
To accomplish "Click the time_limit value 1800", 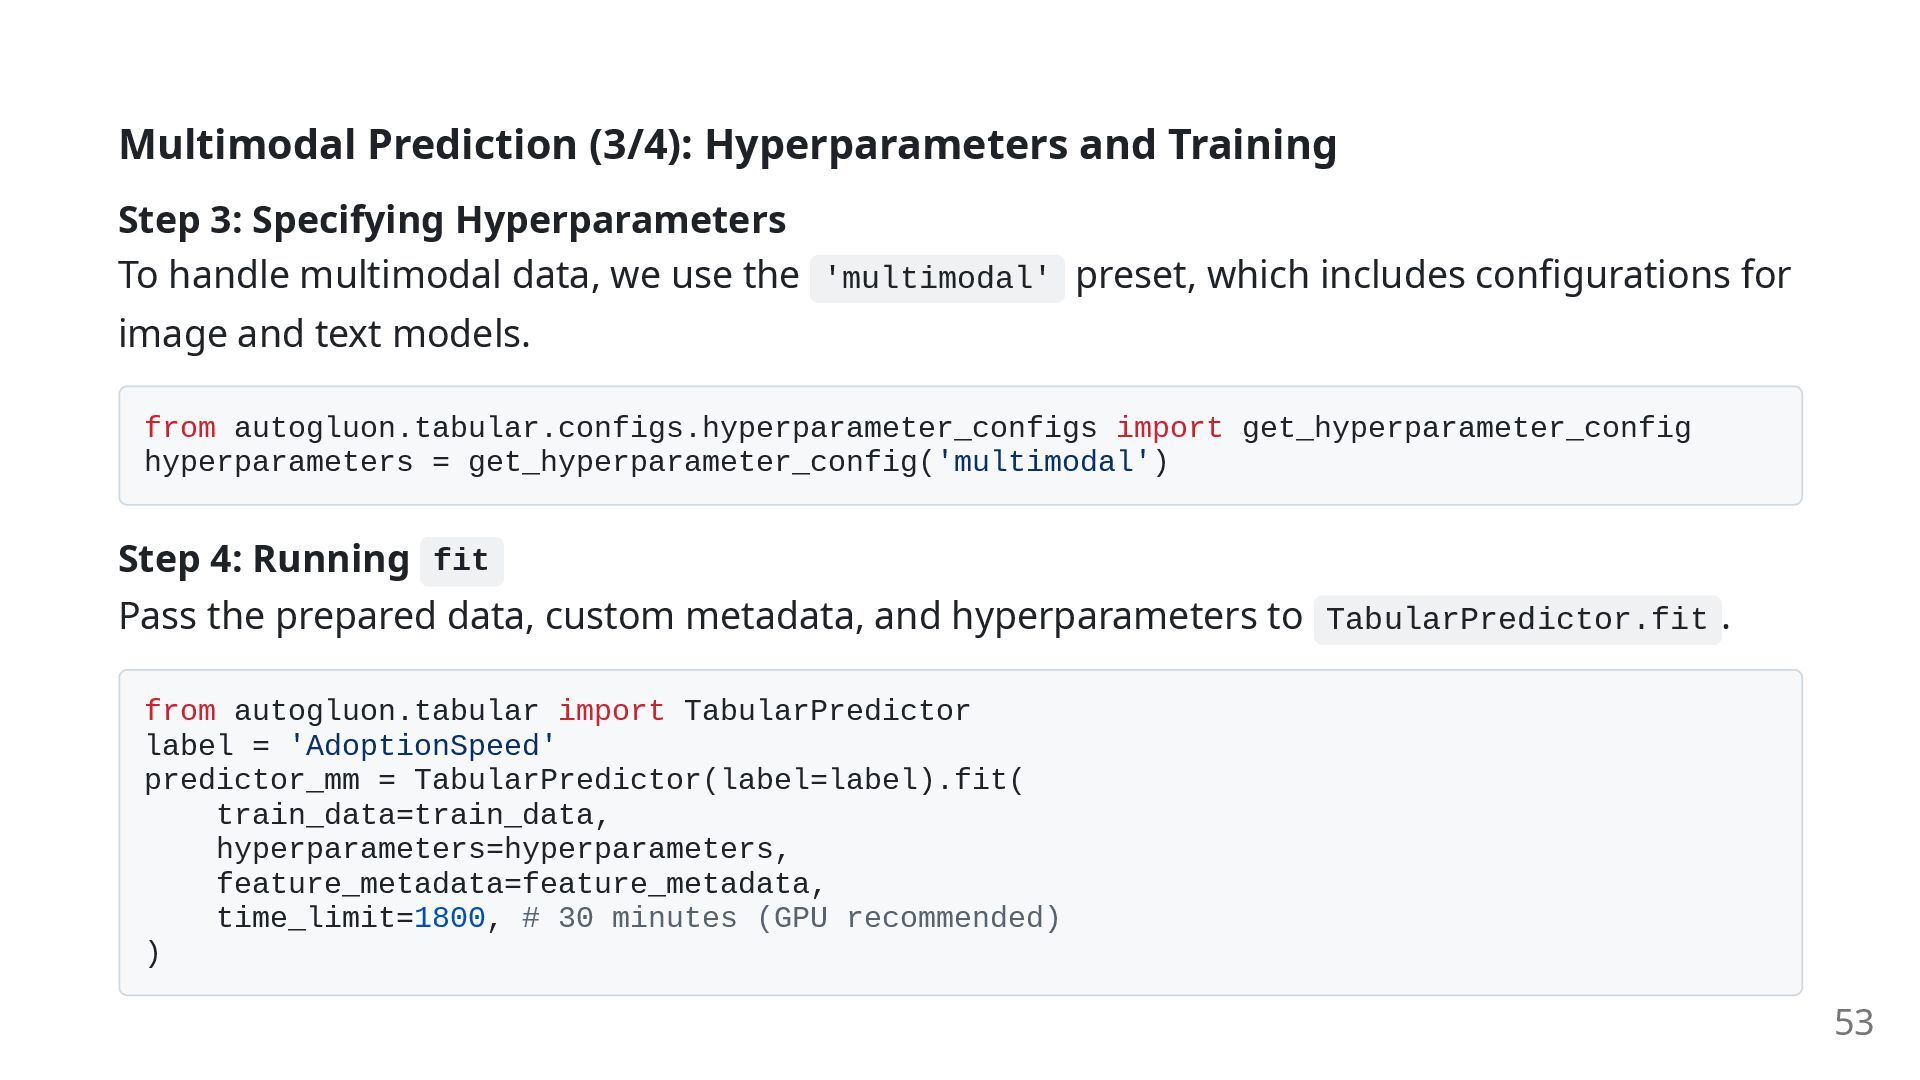I will tap(449, 918).
